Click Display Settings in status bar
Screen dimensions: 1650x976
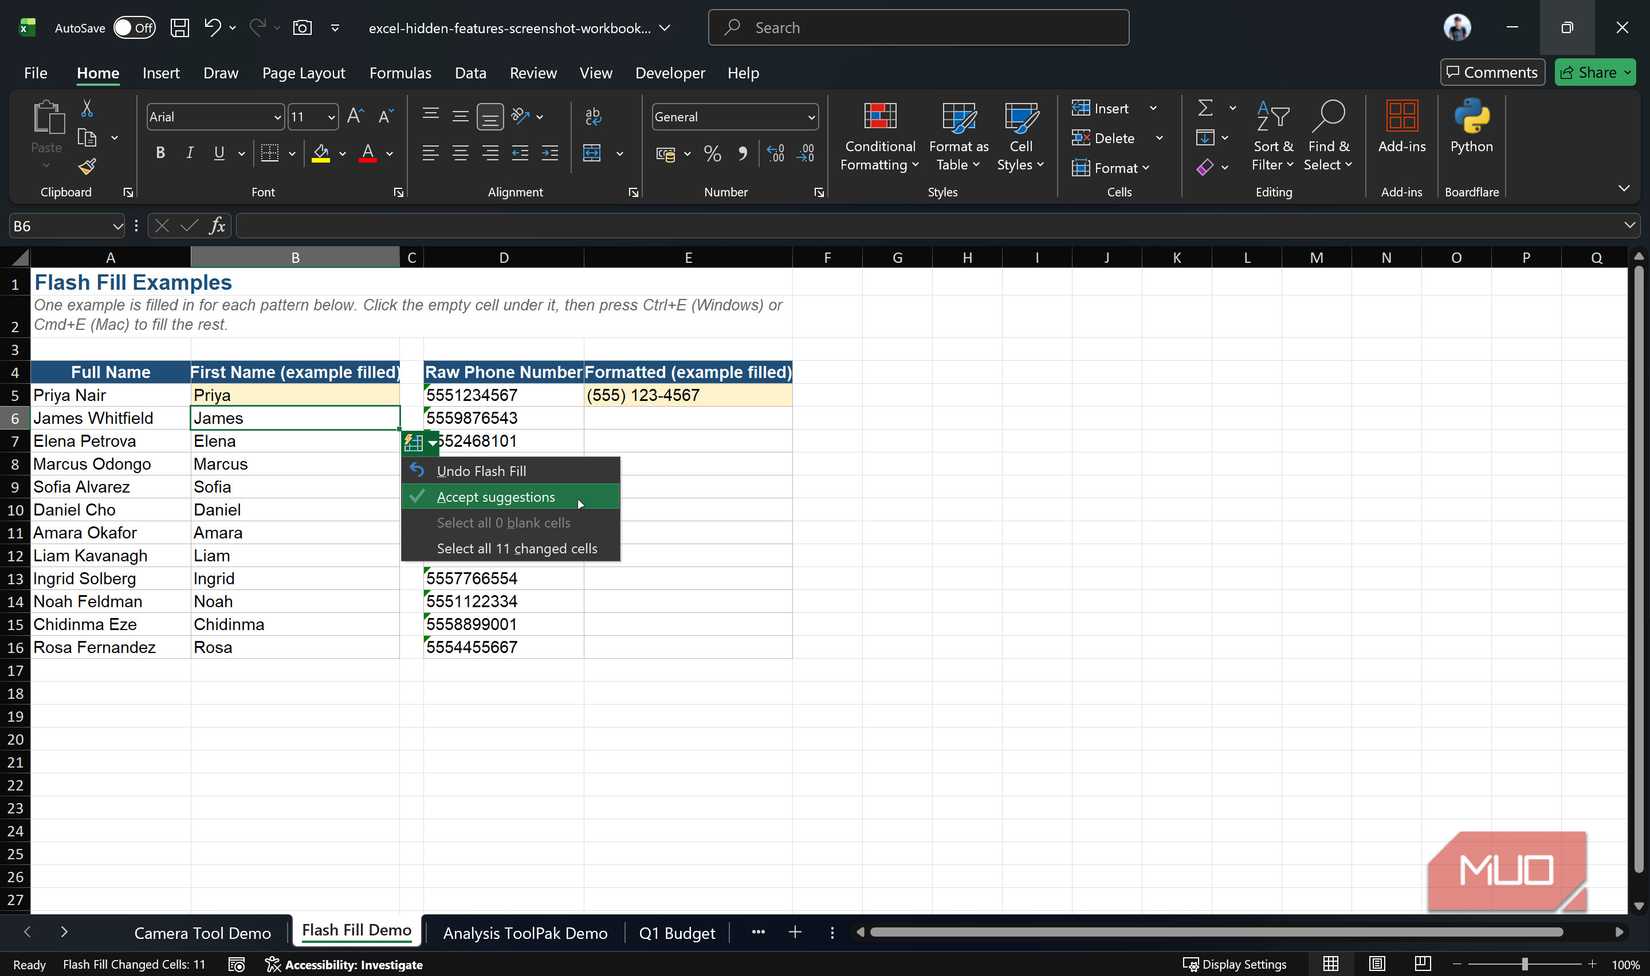tap(1234, 965)
